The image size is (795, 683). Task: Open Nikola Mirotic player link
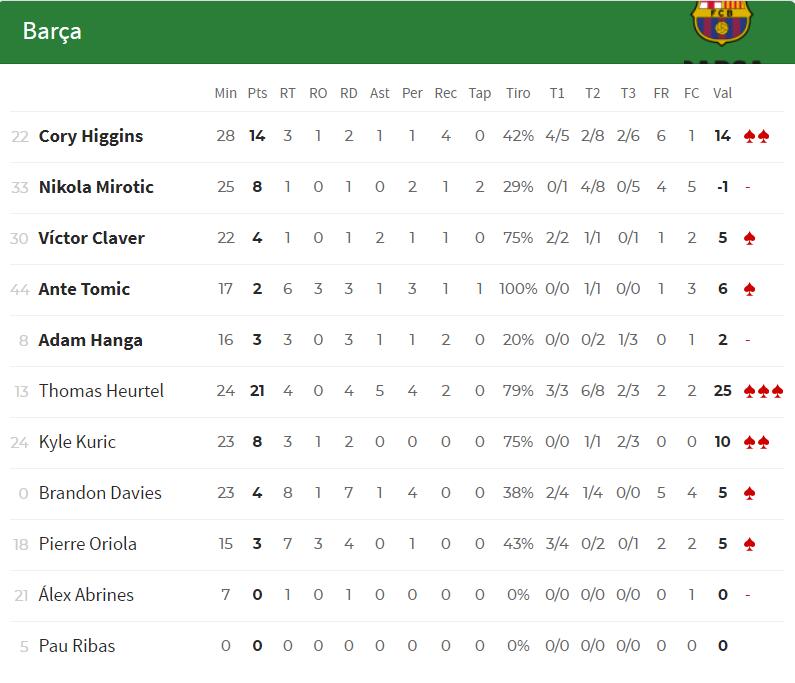point(96,187)
